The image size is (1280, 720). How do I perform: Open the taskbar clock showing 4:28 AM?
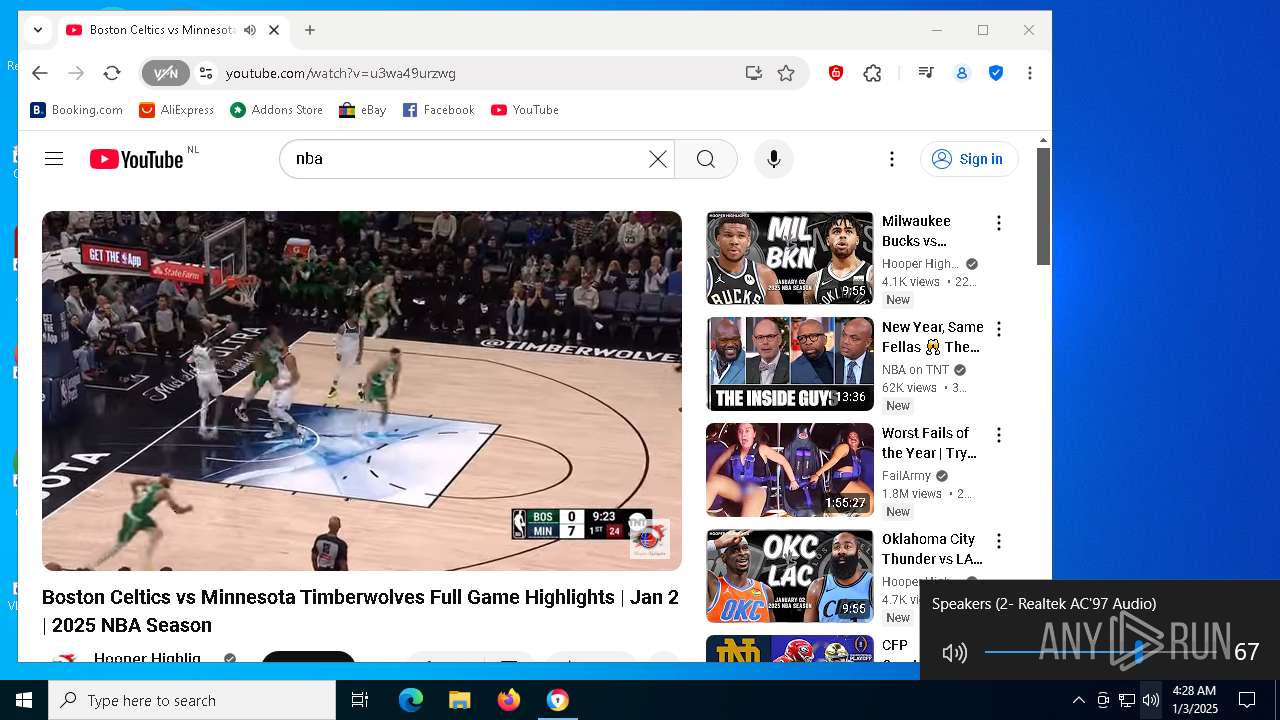coord(1195,700)
